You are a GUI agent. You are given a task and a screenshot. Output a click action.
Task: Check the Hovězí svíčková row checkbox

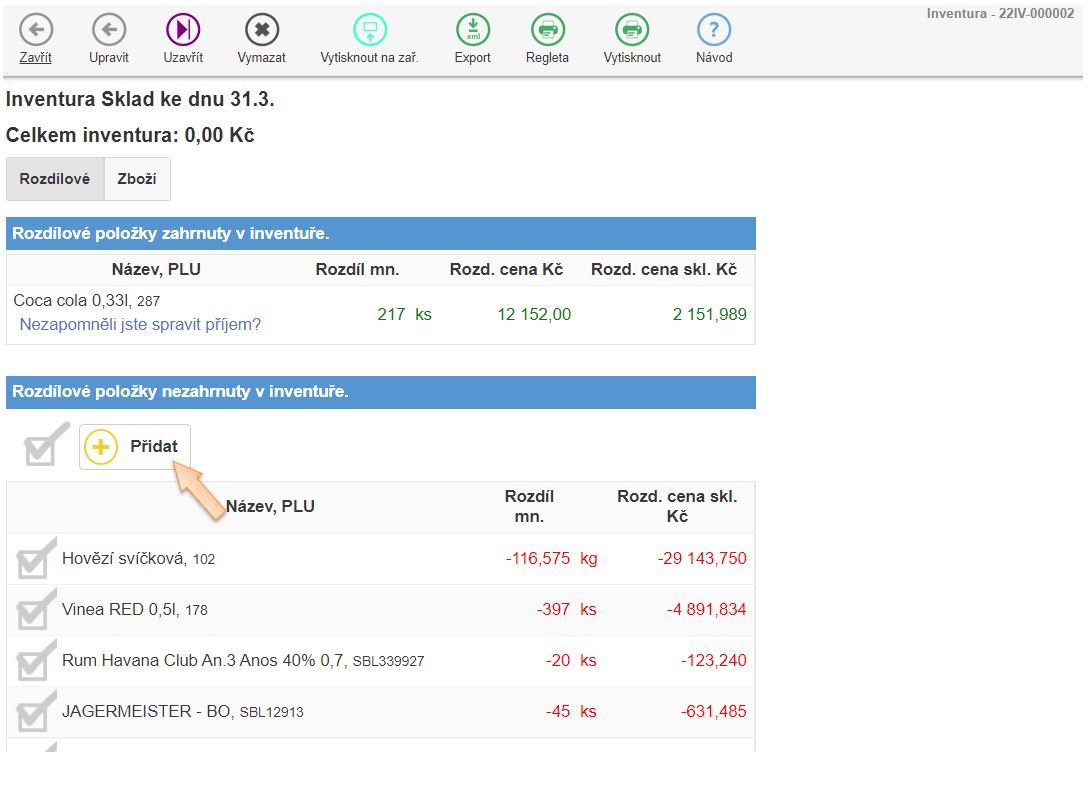point(36,559)
